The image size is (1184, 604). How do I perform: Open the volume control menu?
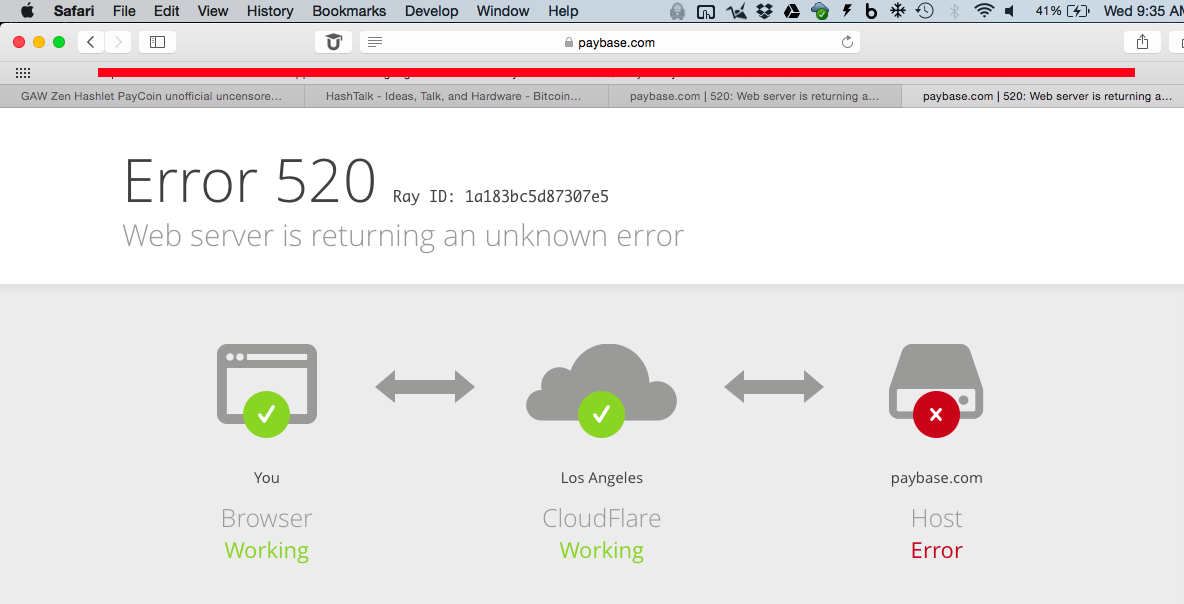[1010, 11]
